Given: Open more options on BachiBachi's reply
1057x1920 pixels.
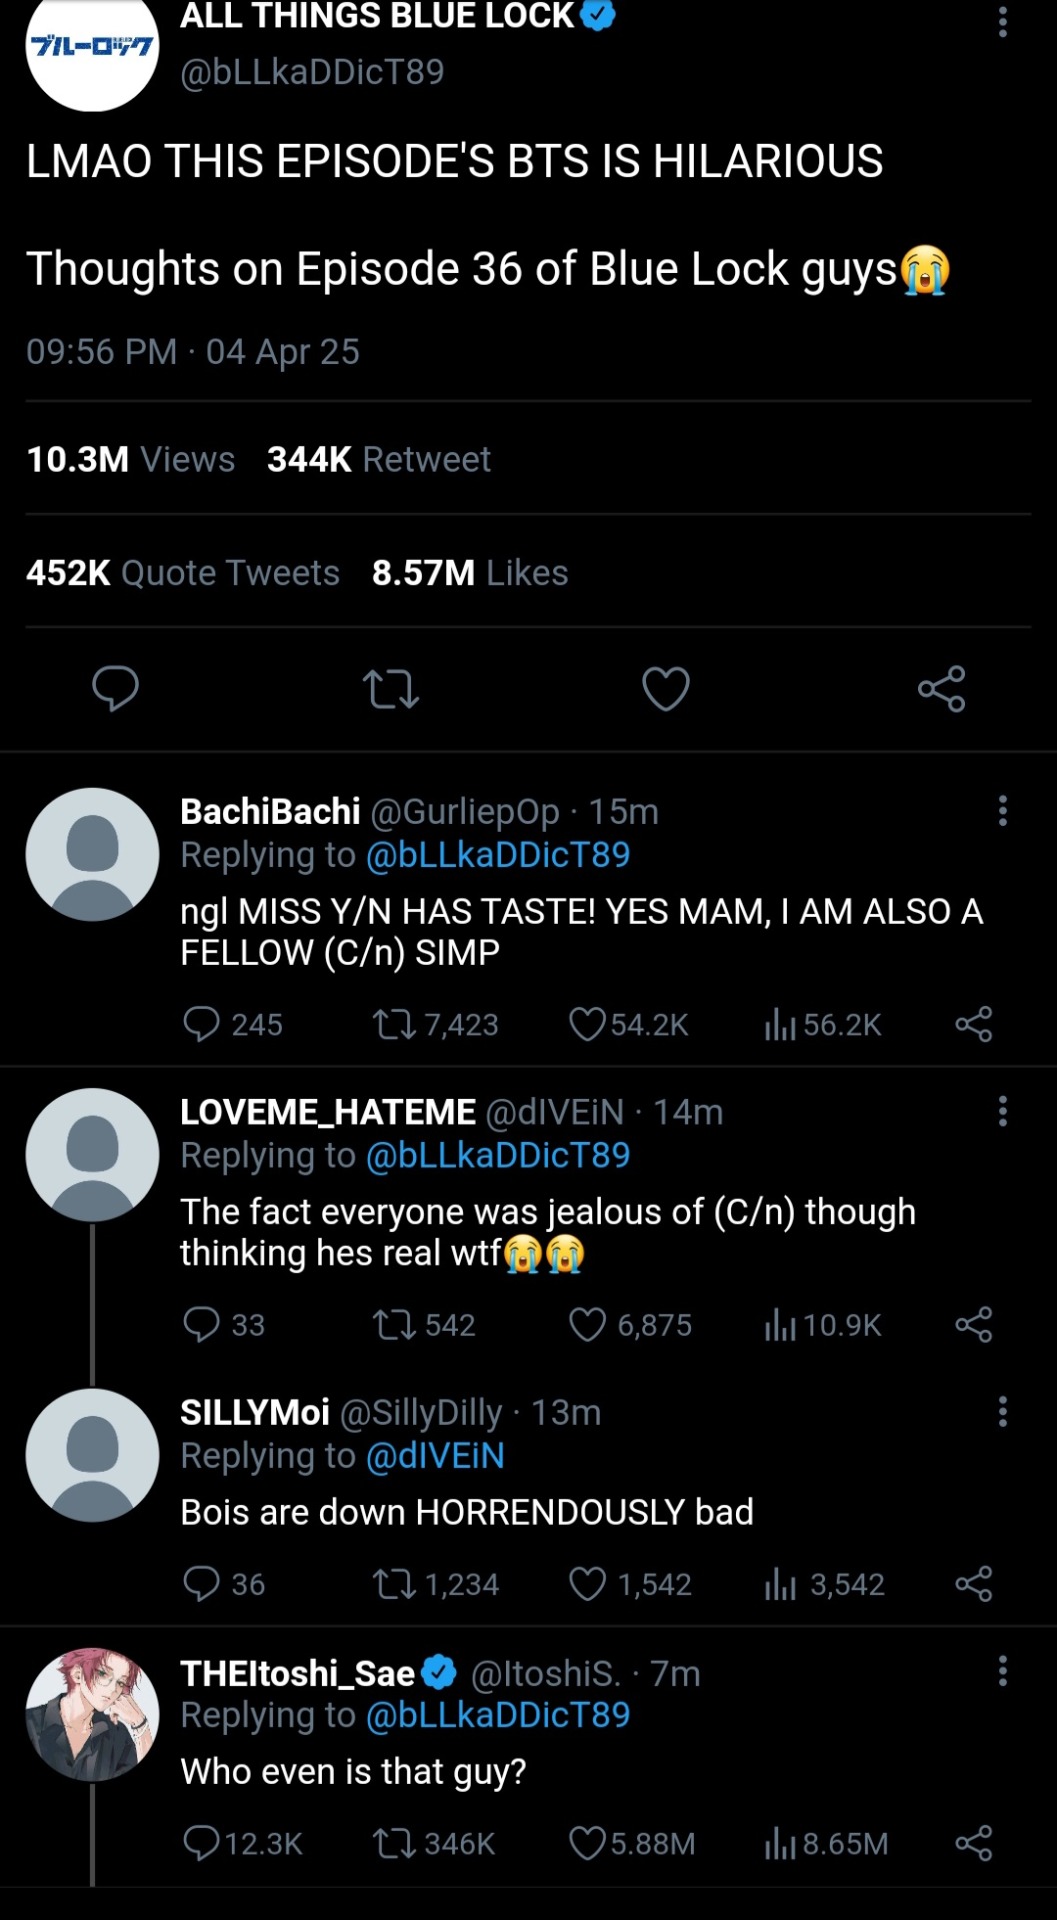Looking at the screenshot, I should point(1002,811).
